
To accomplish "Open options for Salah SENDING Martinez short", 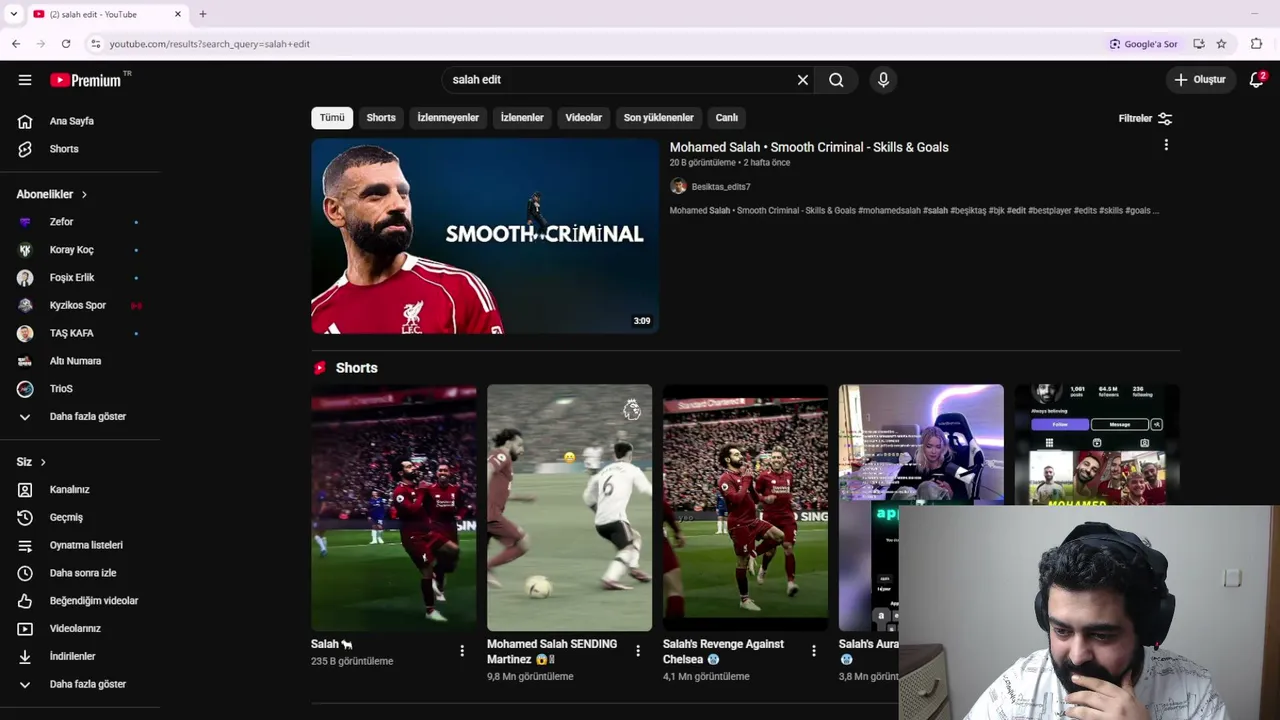I will (x=638, y=651).
